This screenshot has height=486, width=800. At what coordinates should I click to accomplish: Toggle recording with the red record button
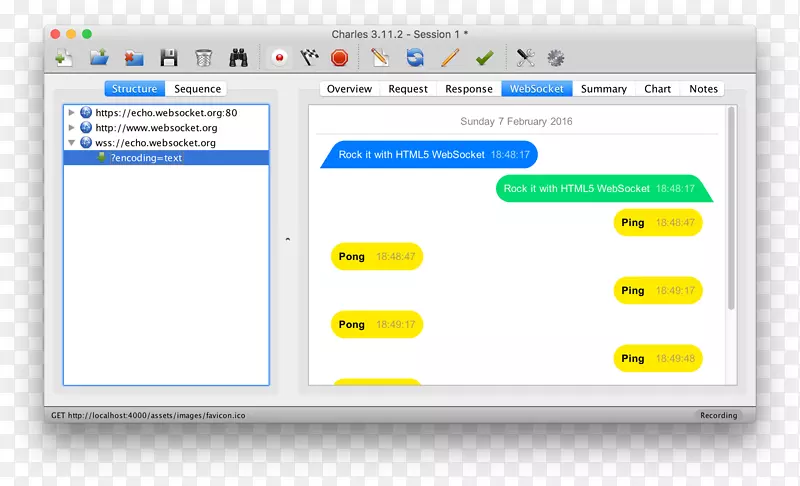(280, 58)
